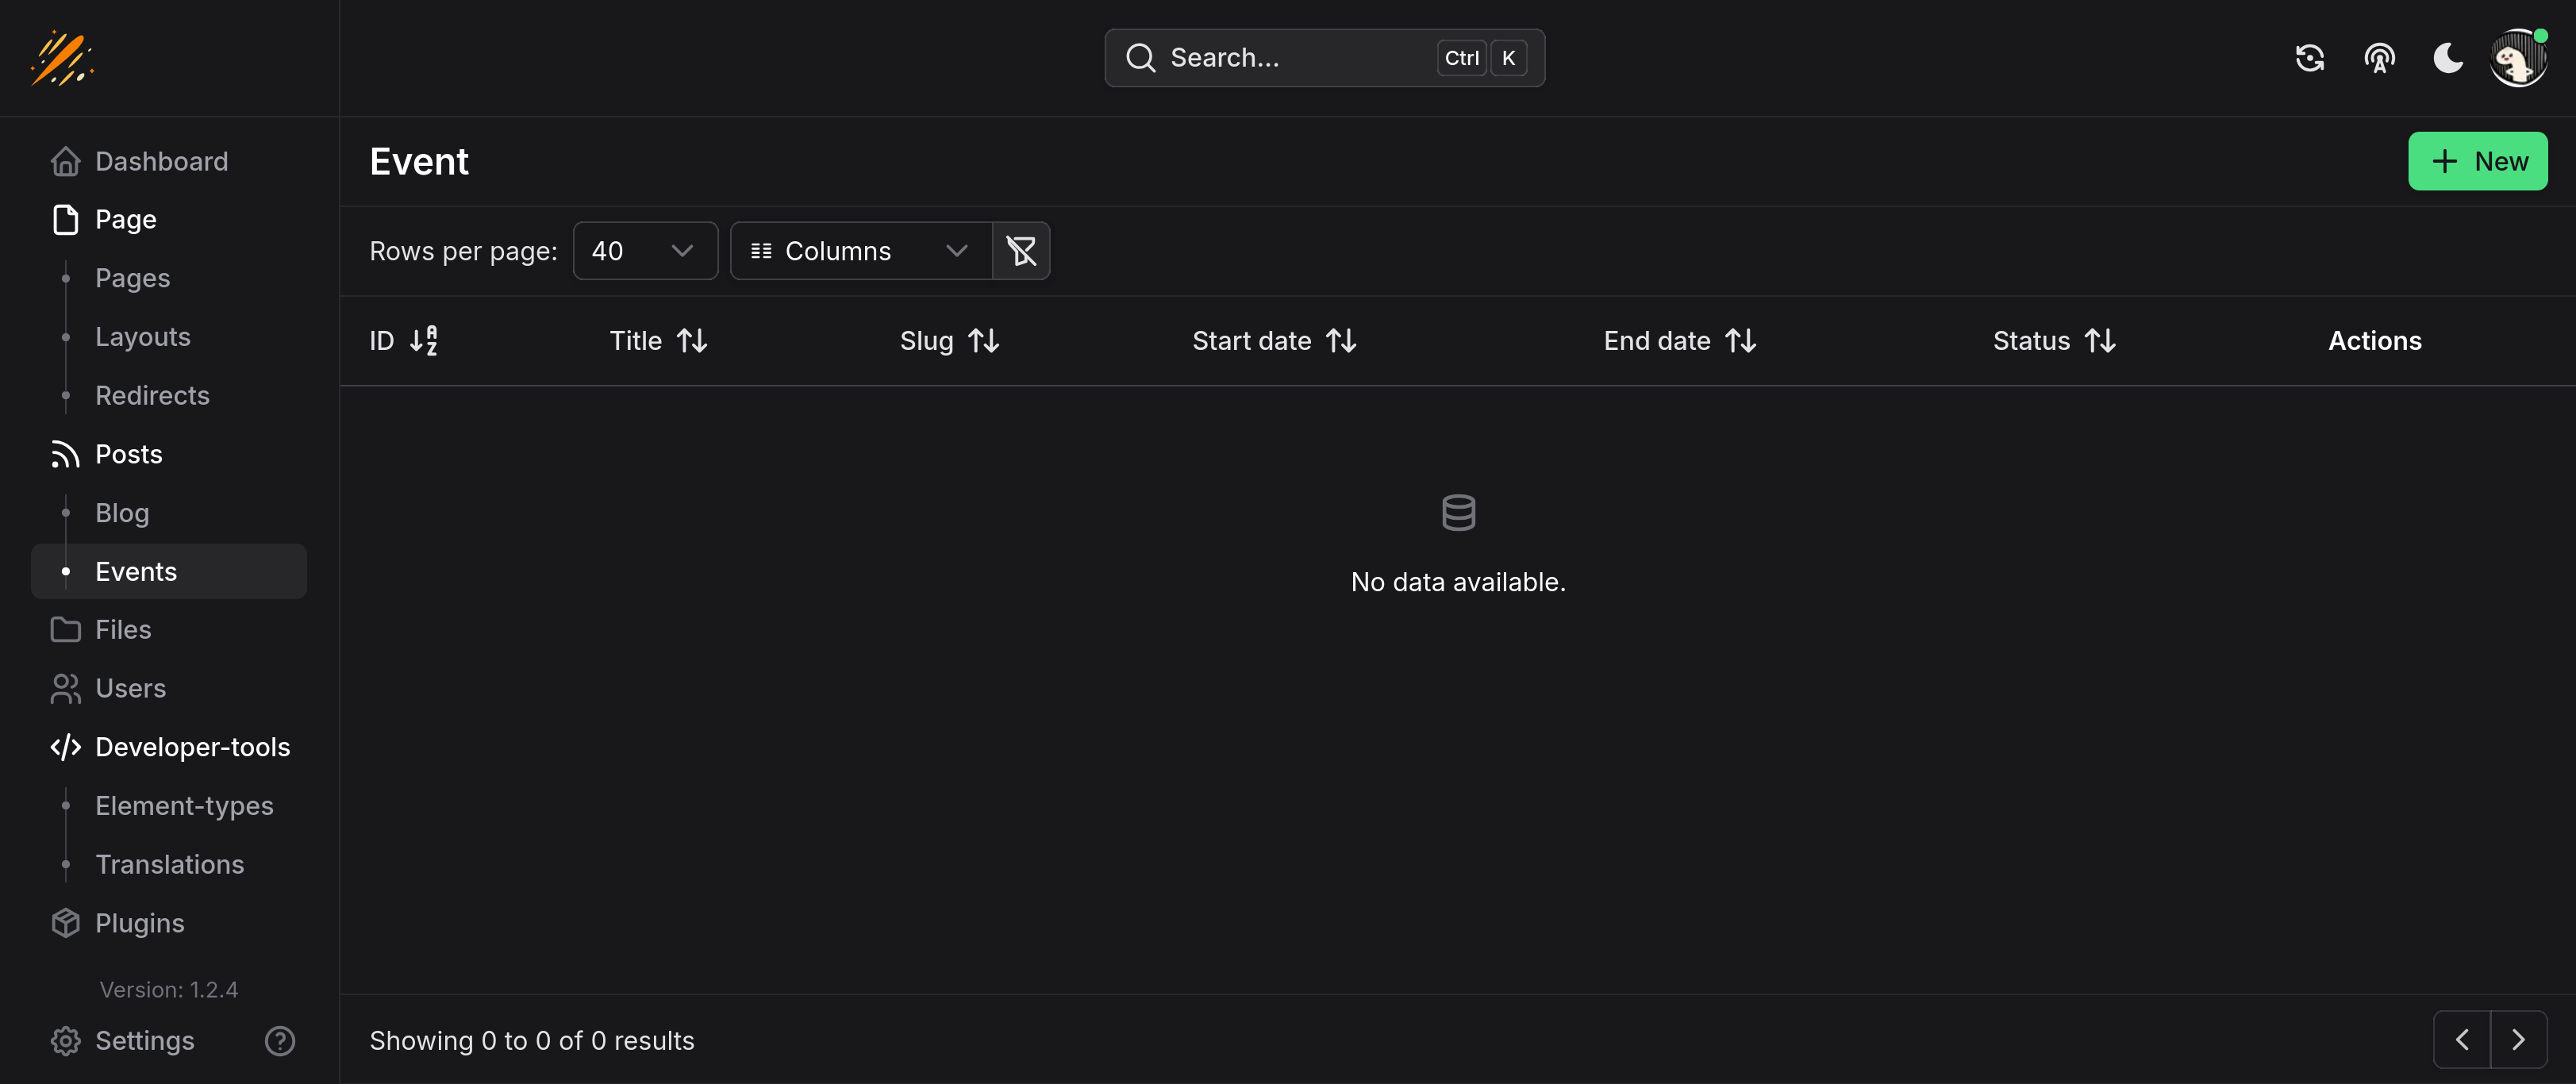
Task: Click the clear filters icon button
Action: tap(1020, 251)
